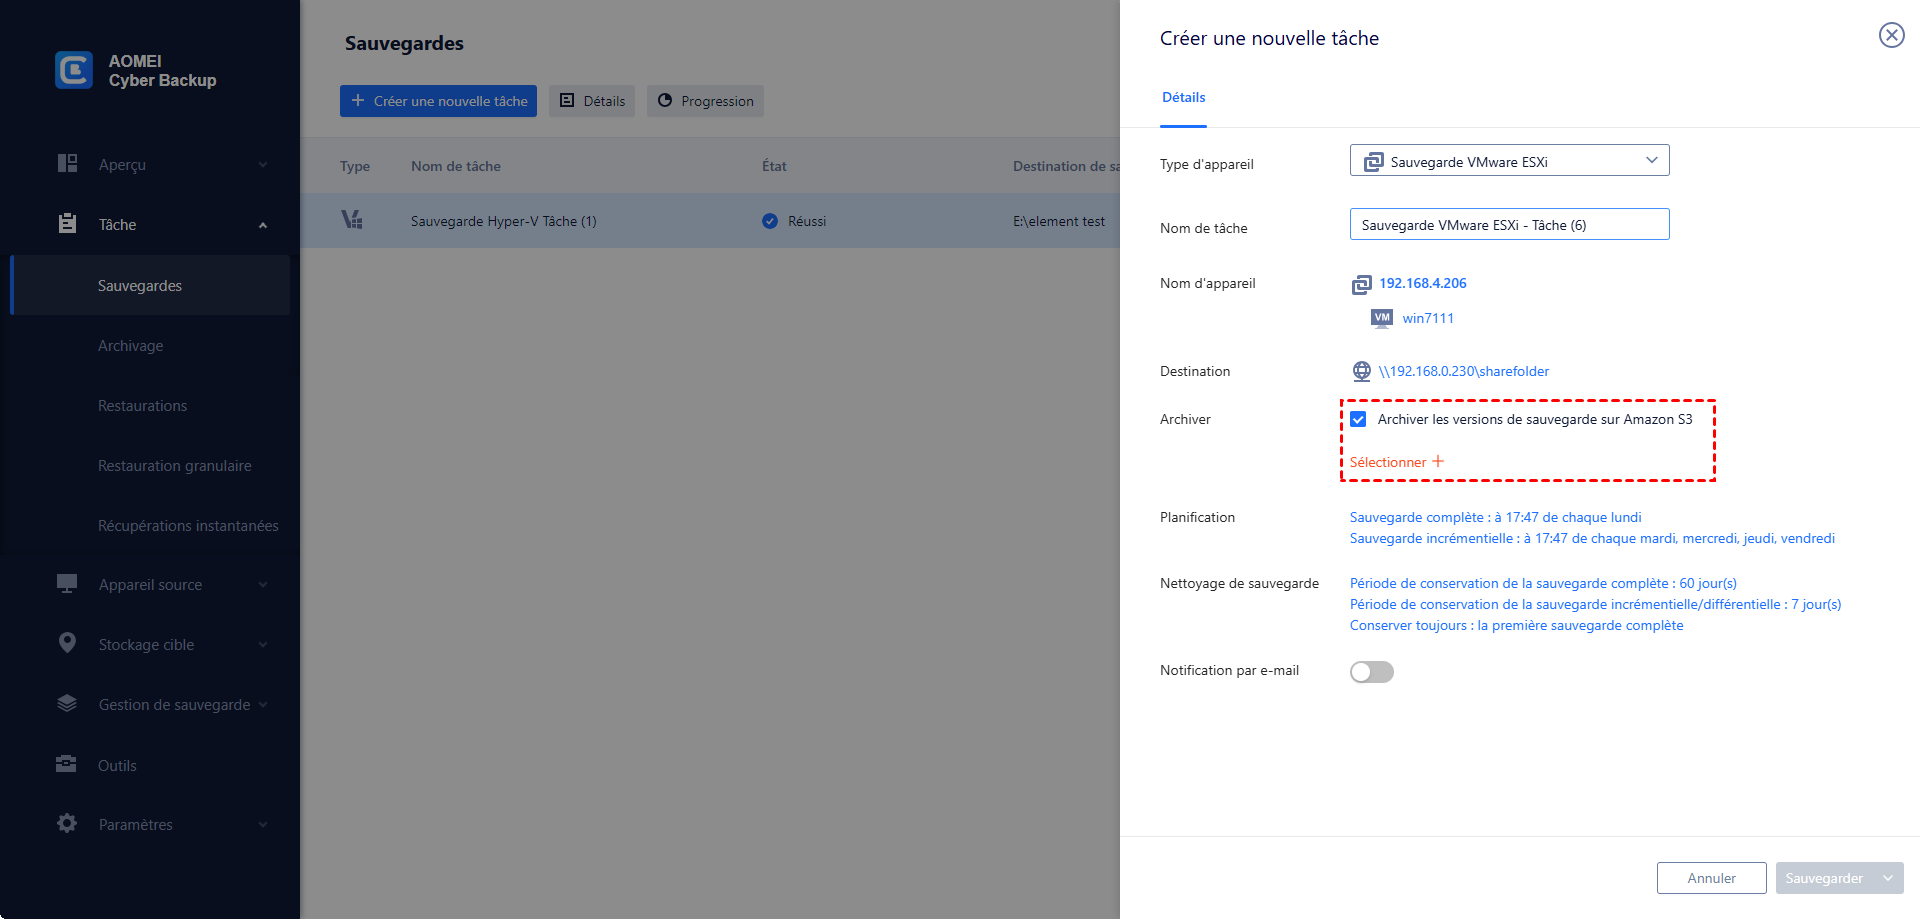Viewport: 1920px width, 919px height.
Task: Click the Sélectionner archive link
Action: click(x=1387, y=462)
